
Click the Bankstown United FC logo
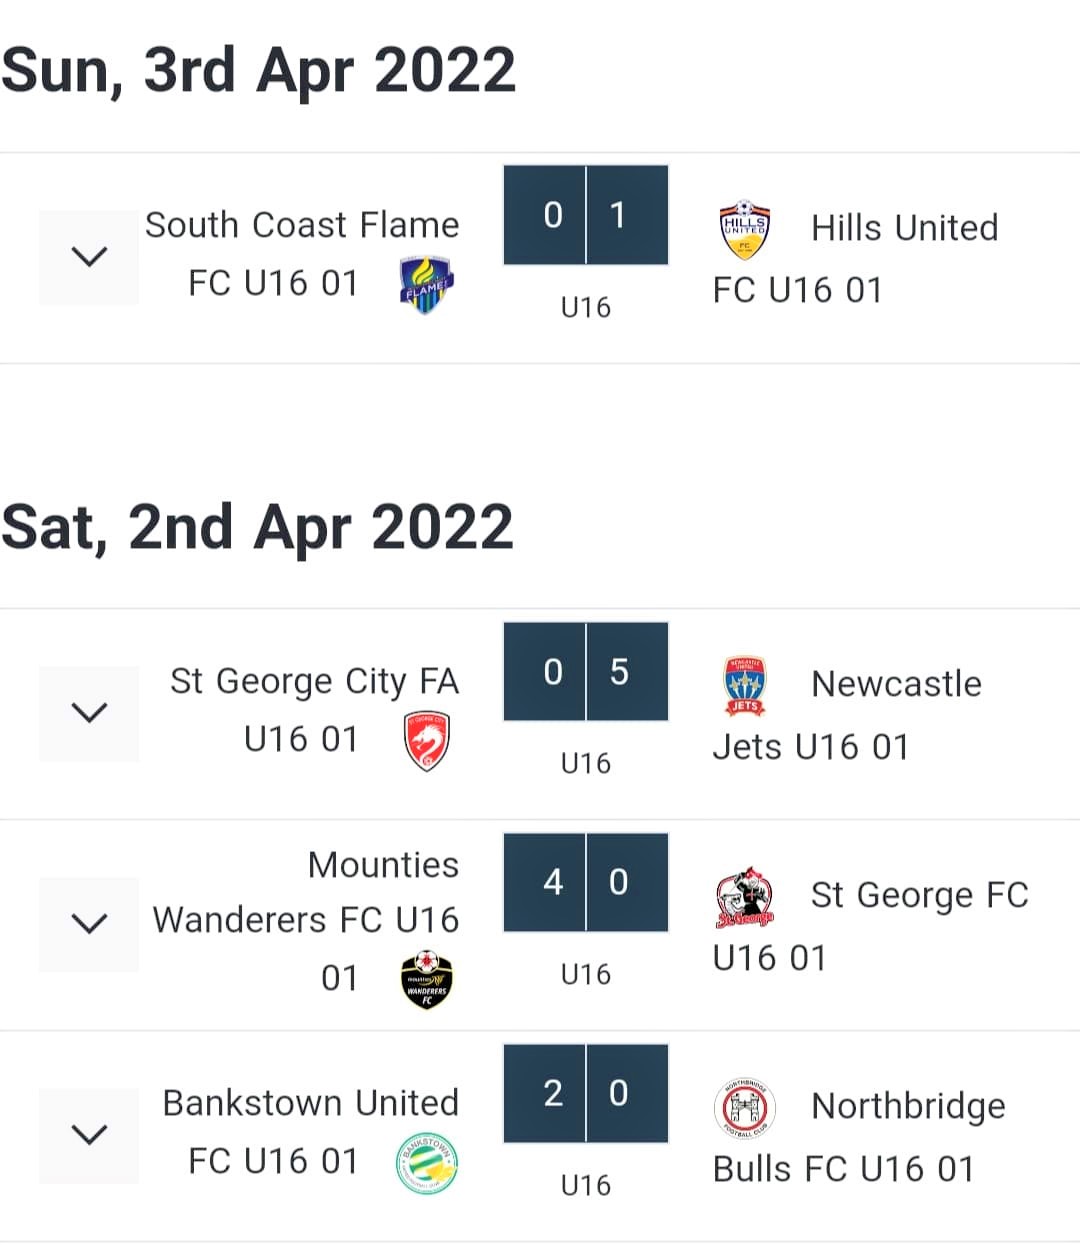click(x=426, y=1163)
